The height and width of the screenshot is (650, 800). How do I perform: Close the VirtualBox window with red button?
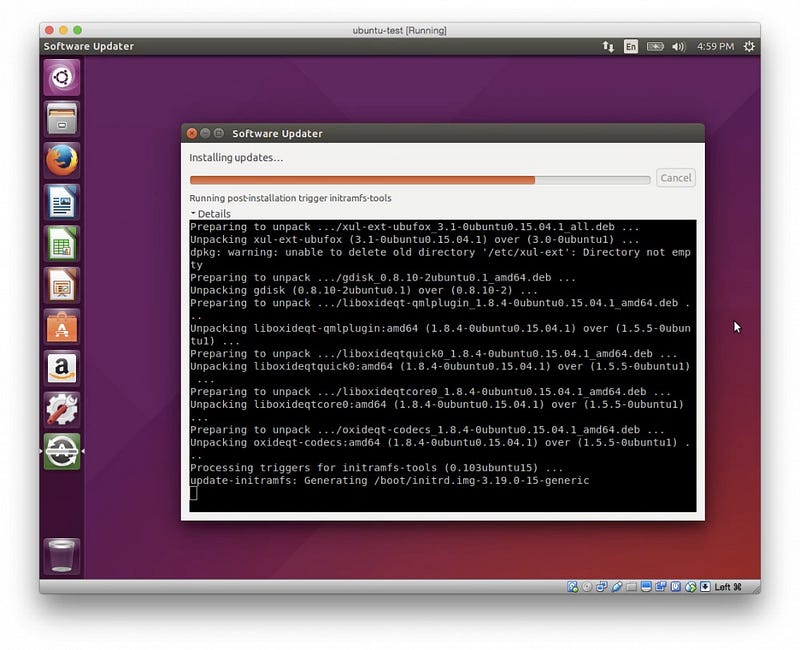49,30
